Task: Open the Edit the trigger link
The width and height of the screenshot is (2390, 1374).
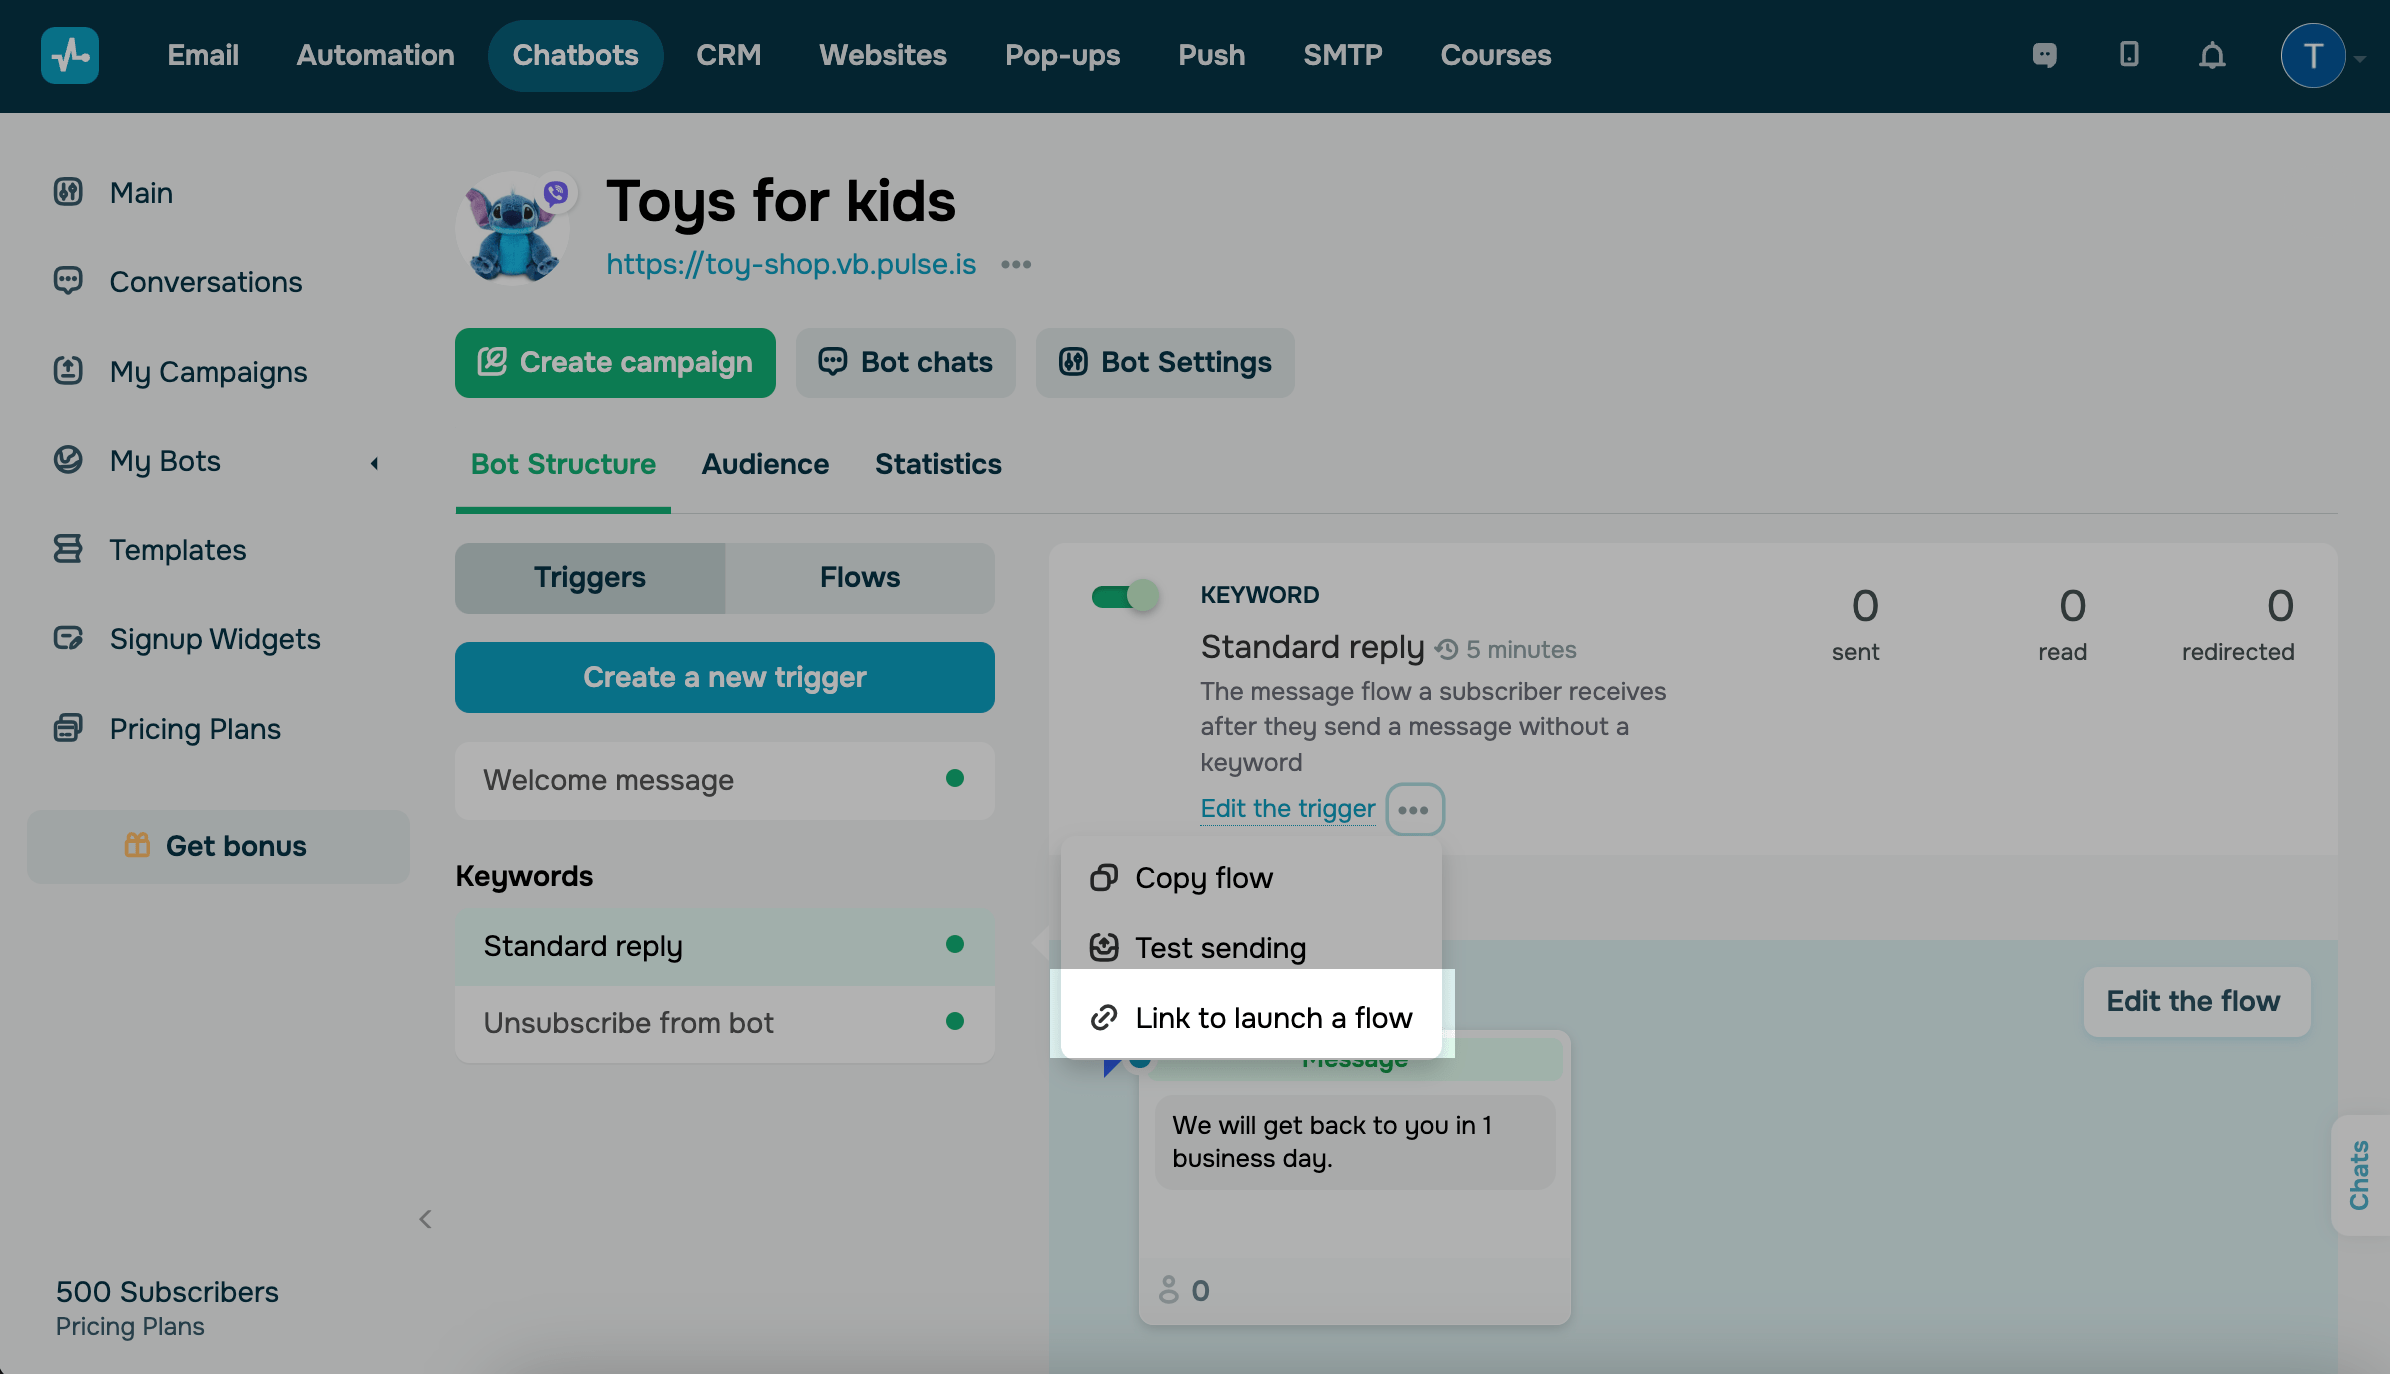Action: coord(1287,808)
